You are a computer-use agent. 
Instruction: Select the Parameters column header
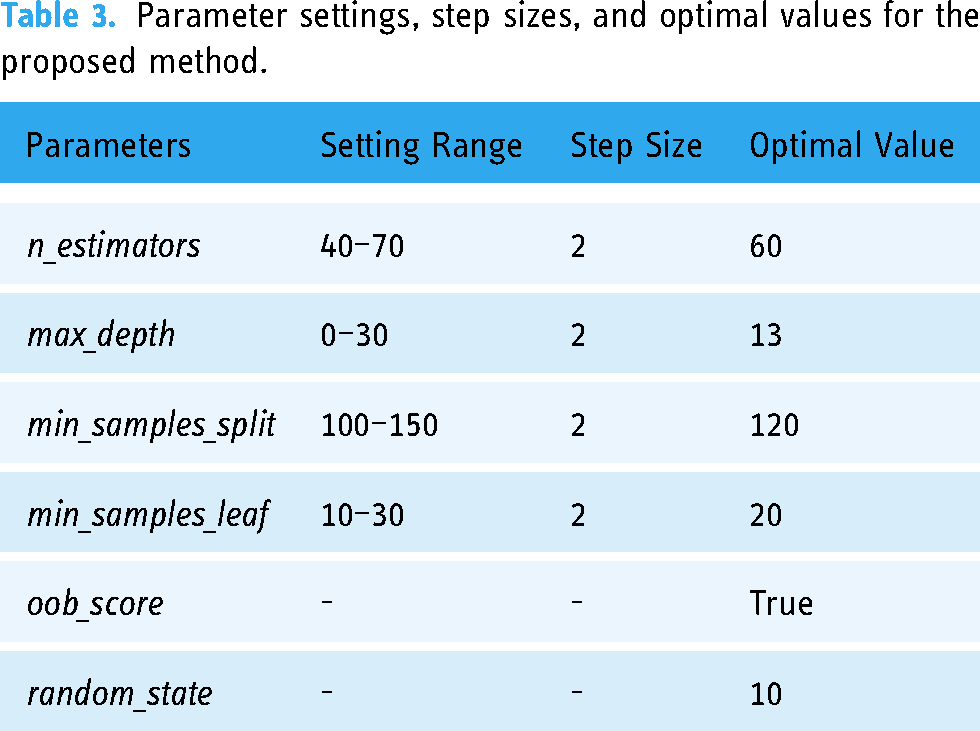click(108, 146)
